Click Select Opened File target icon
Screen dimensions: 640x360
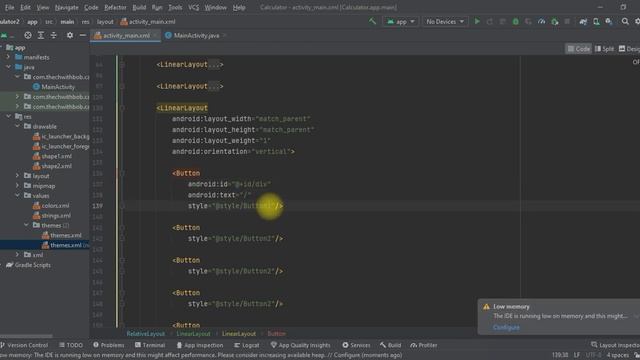28,36
